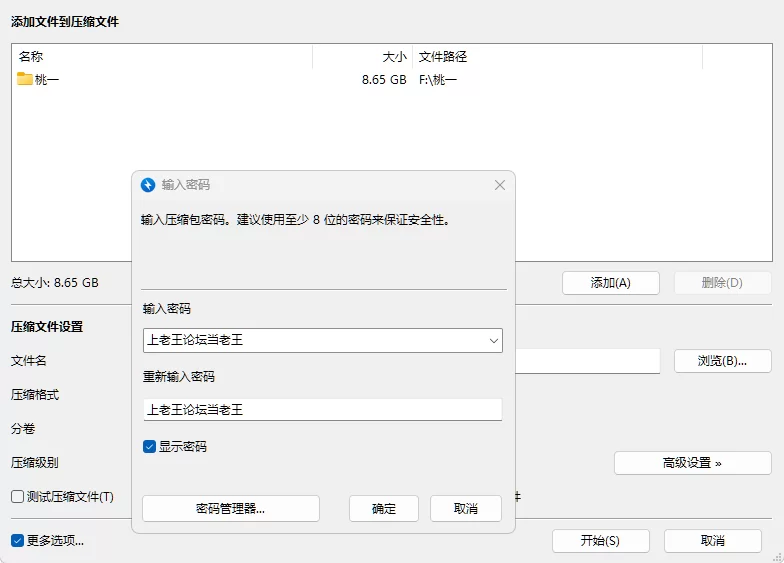784x563 pixels.
Task: Toggle the 更多选项... checkbox
Action: pyautogui.click(x=18, y=540)
